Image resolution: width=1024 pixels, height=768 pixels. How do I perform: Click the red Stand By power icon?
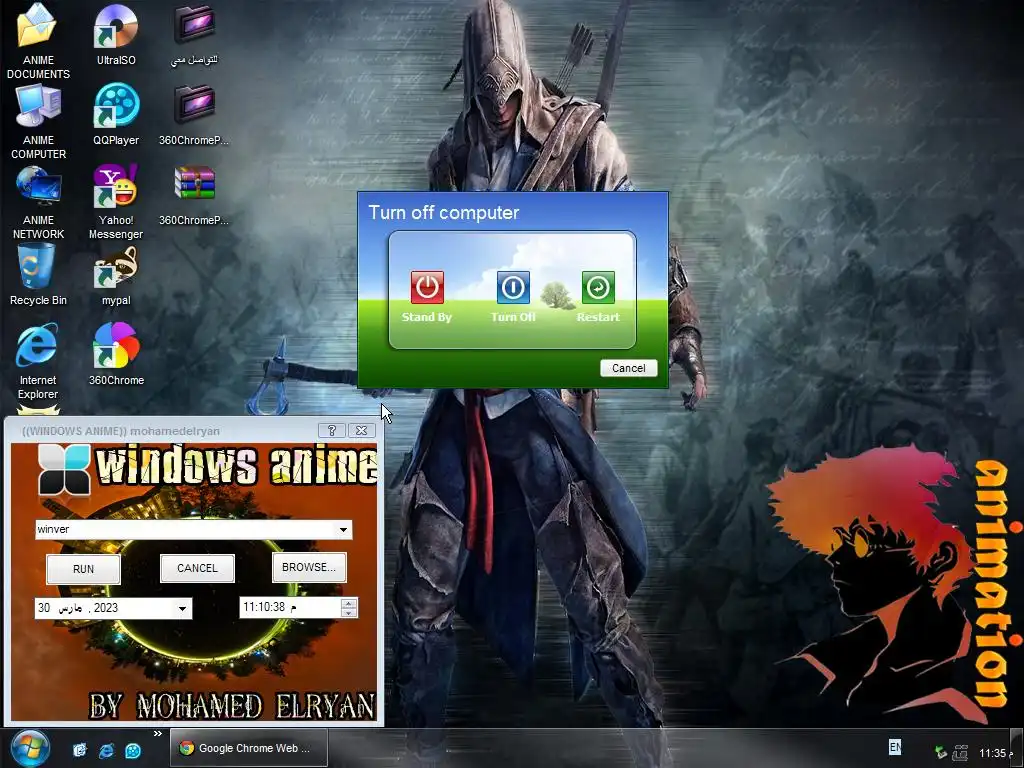click(x=427, y=287)
